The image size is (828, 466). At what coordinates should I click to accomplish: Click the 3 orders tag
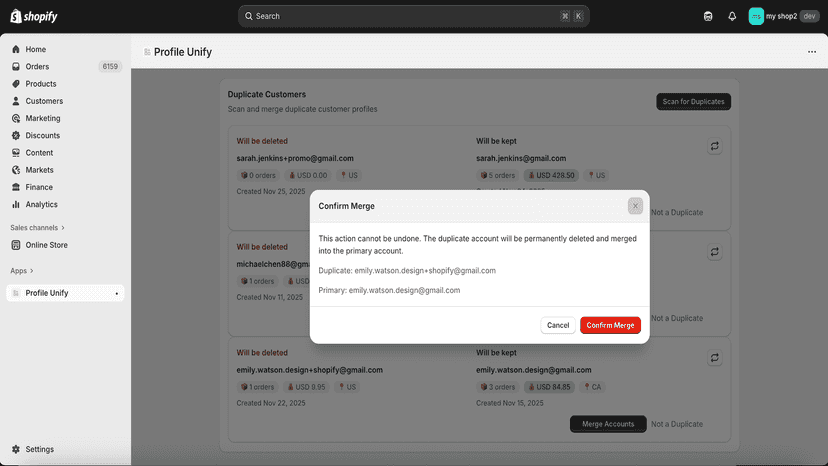(x=498, y=387)
